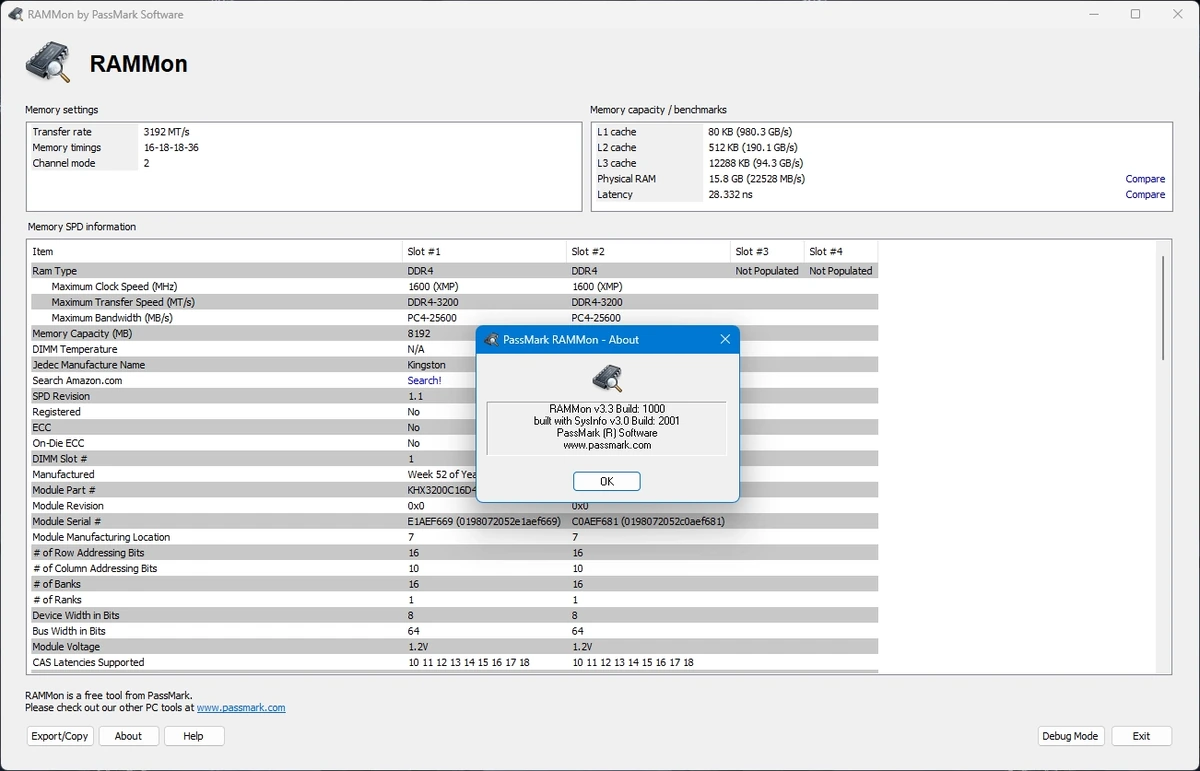The height and width of the screenshot is (771, 1200).
Task: Select the Module Voltage row label
Action: 66,647
